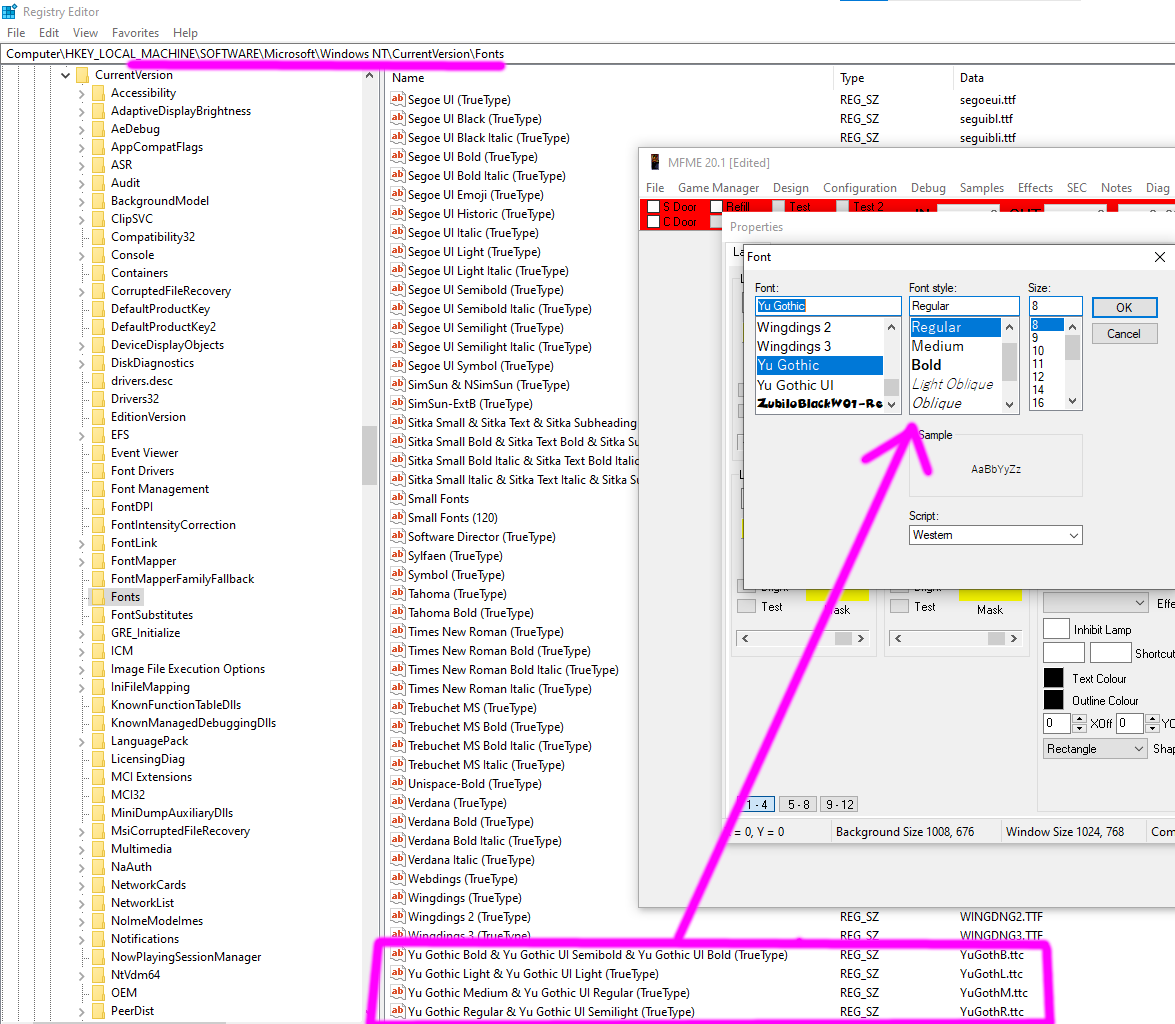Collapse the CurrentVersion tree node
Image resolution: width=1175 pixels, height=1024 pixels.
[65, 75]
